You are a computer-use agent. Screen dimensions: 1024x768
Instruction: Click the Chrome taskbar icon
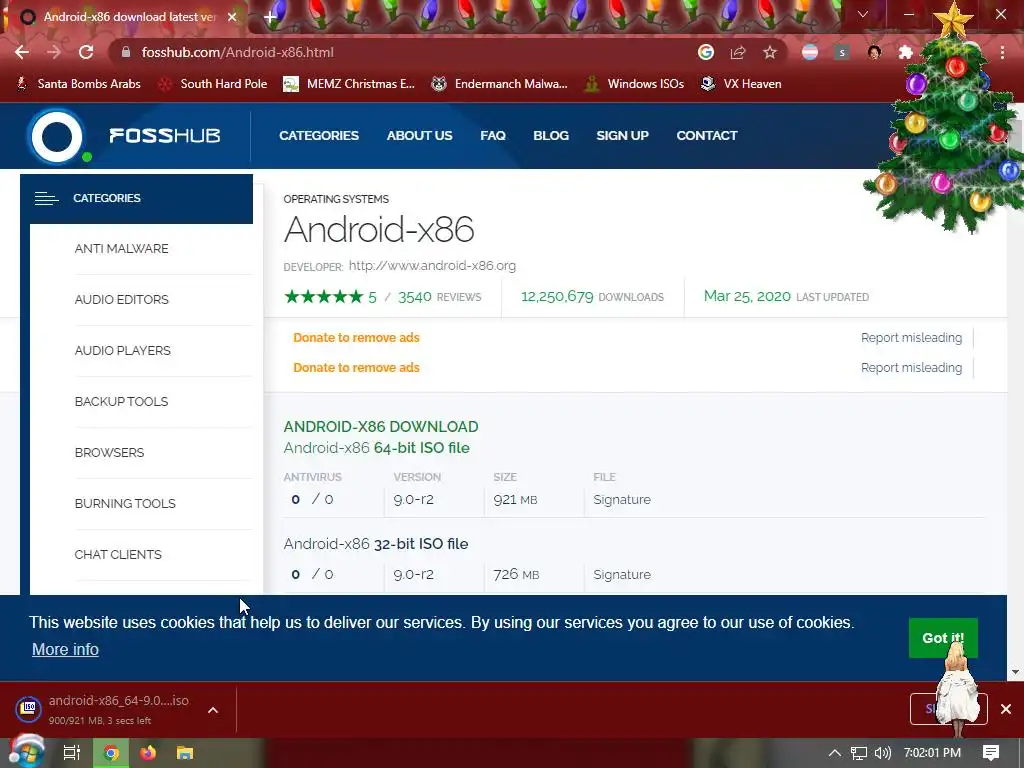pyautogui.click(x=111, y=753)
